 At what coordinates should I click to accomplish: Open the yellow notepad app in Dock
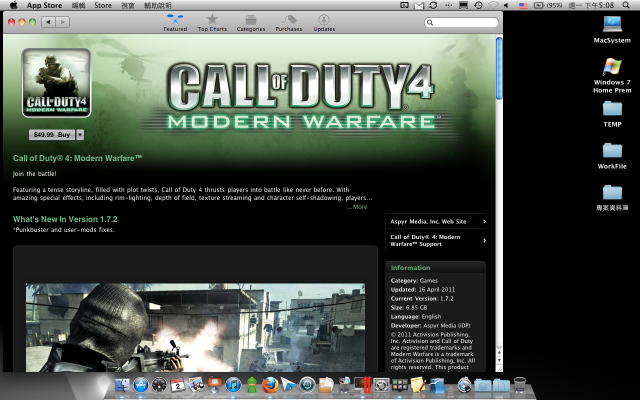(418, 385)
